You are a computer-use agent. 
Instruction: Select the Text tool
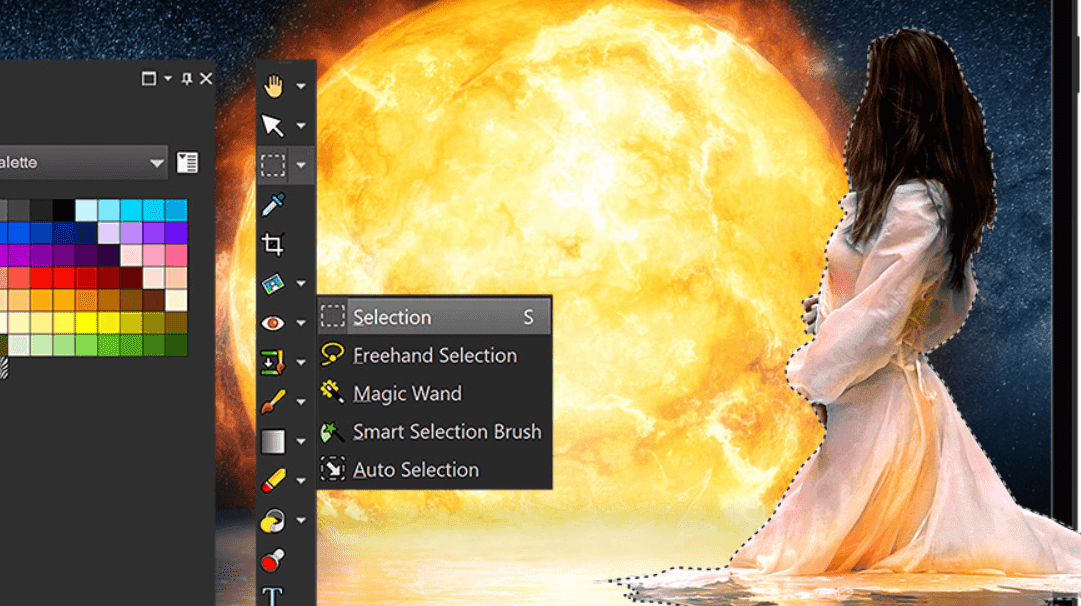pos(273,596)
